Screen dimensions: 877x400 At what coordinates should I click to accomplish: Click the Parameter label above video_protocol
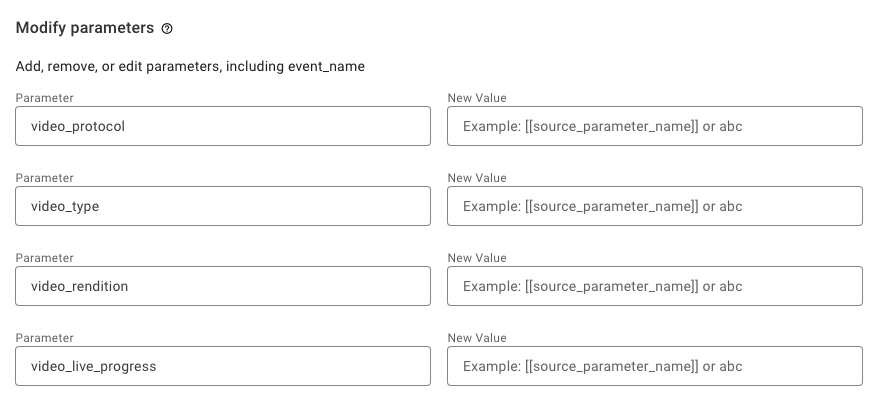(45, 98)
